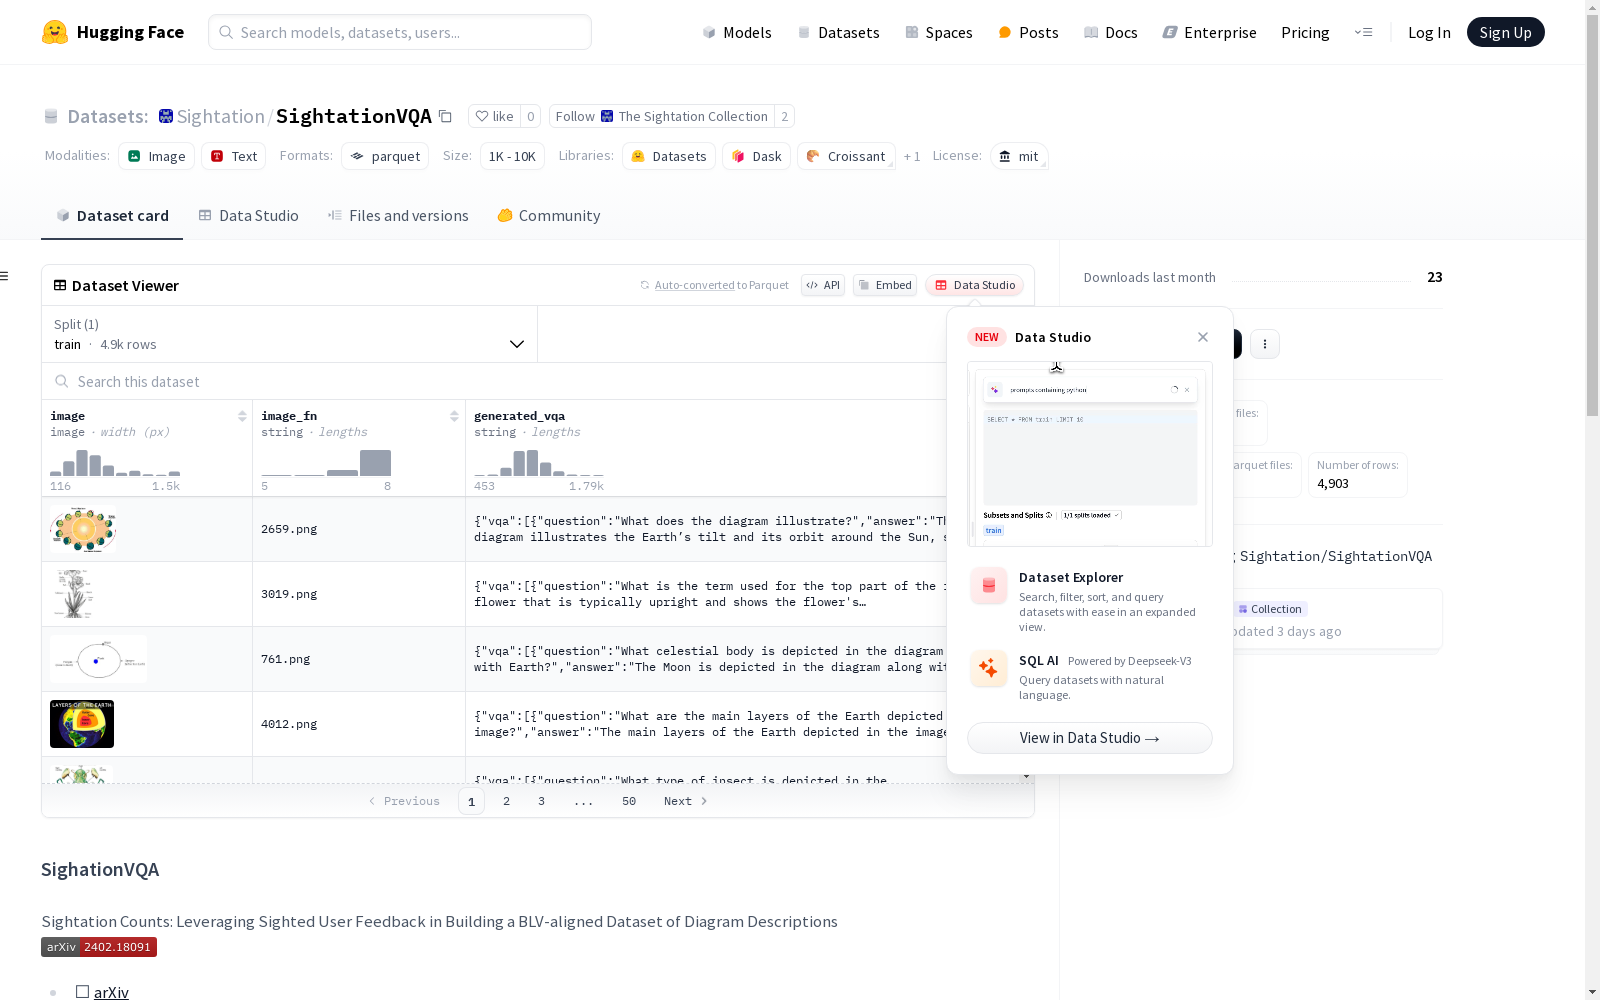Open the Text modality tag

tap(234, 156)
